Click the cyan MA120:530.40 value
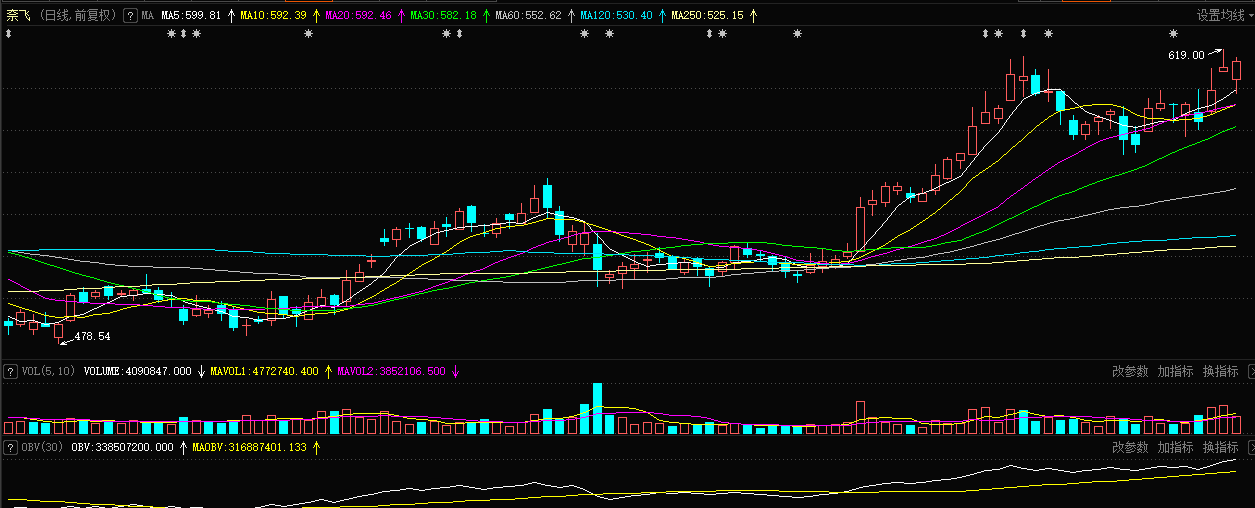Screen dimensions: 1255x508 coord(616,16)
